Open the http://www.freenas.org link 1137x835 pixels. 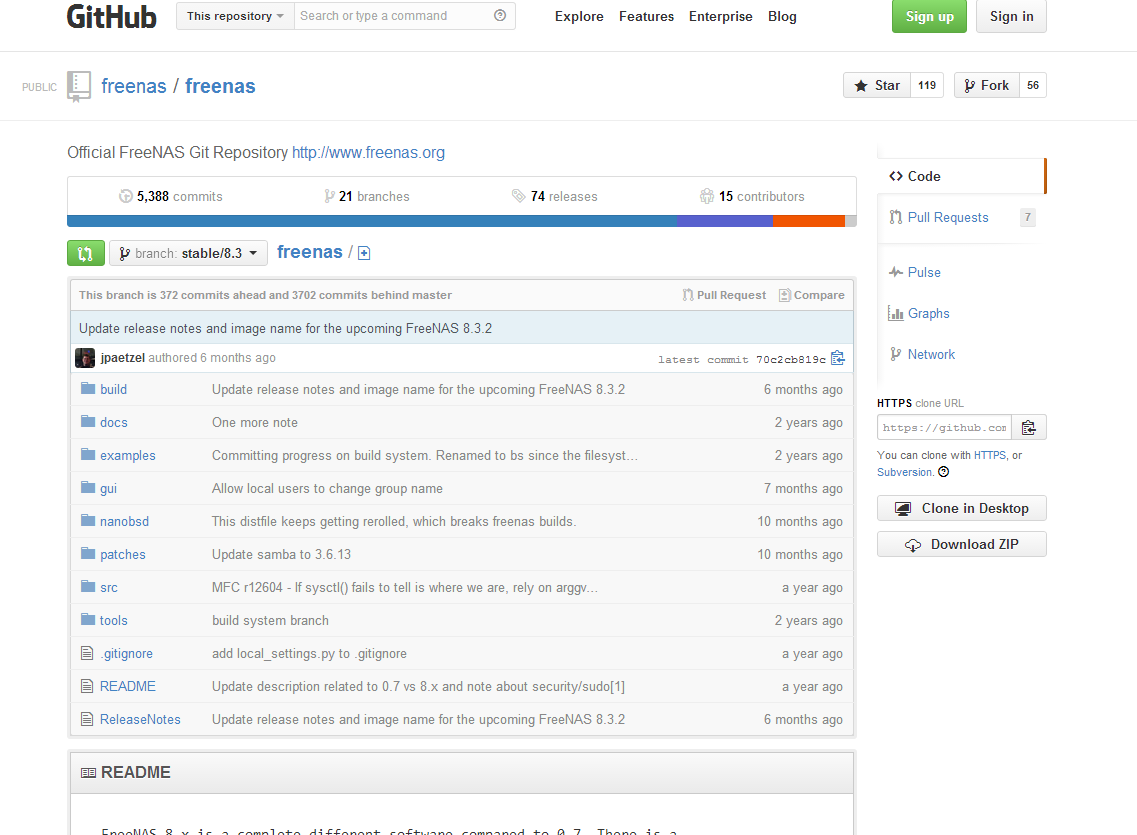tap(368, 152)
